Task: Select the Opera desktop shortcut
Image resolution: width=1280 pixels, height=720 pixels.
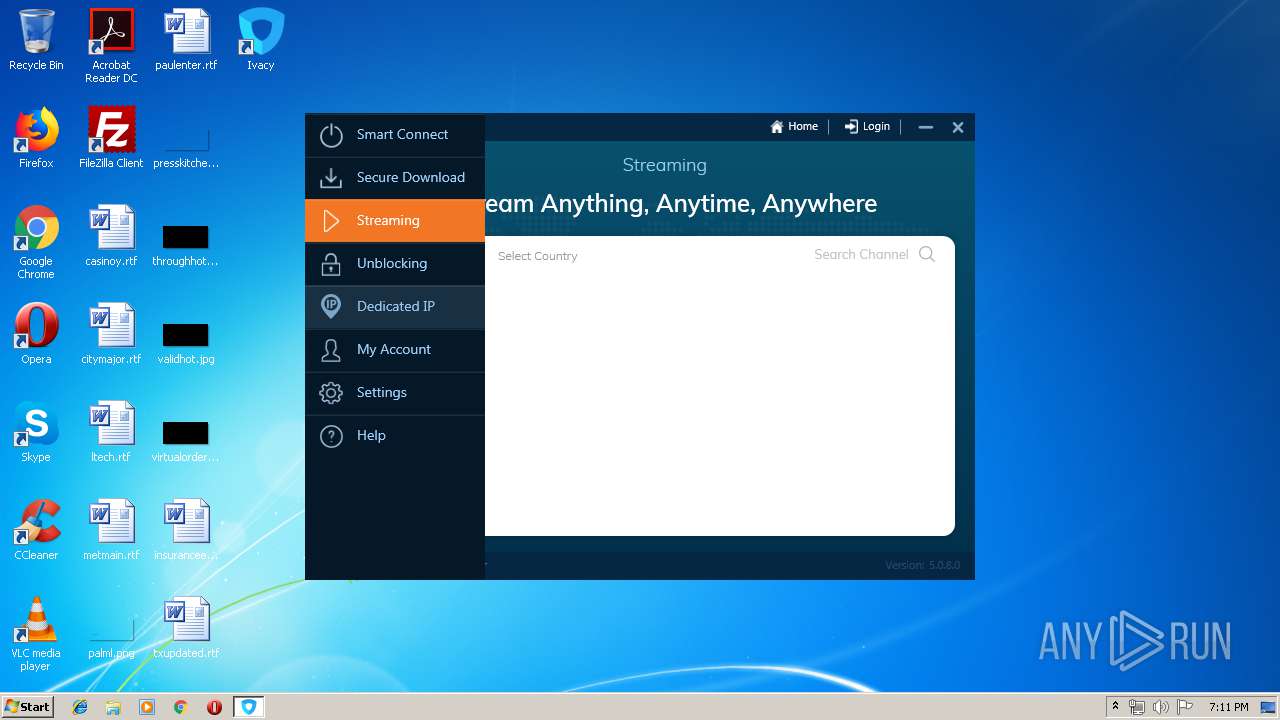Action: coord(36,334)
